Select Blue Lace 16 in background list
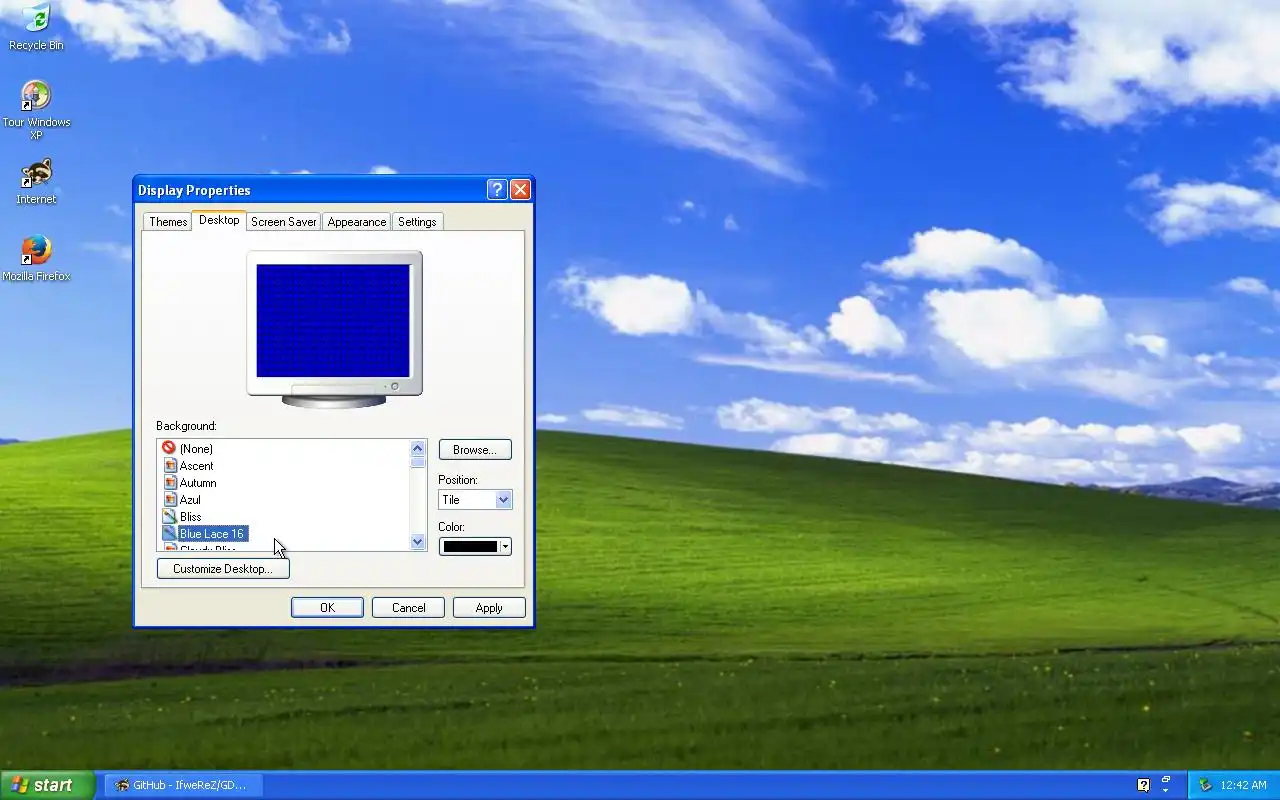 (x=212, y=534)
